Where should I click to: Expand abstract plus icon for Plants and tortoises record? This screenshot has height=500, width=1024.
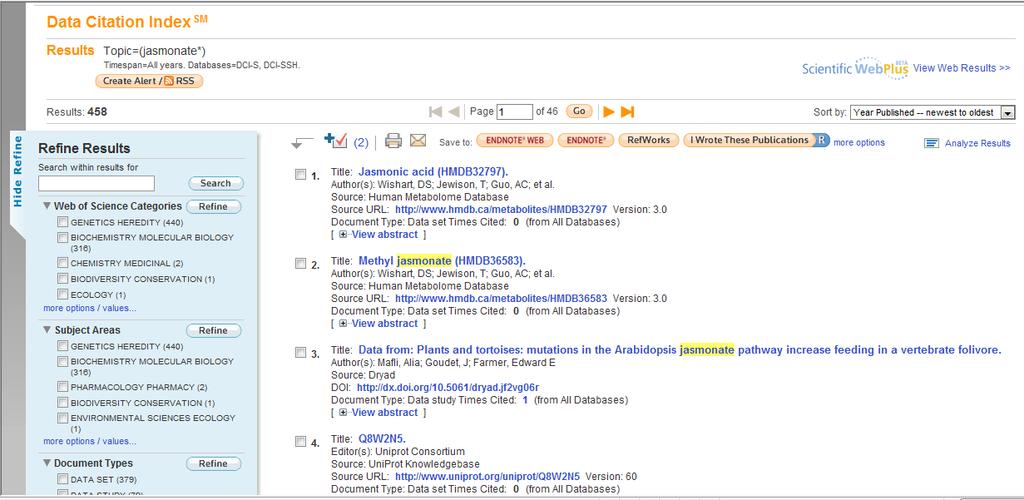click(x=344, y=412)
